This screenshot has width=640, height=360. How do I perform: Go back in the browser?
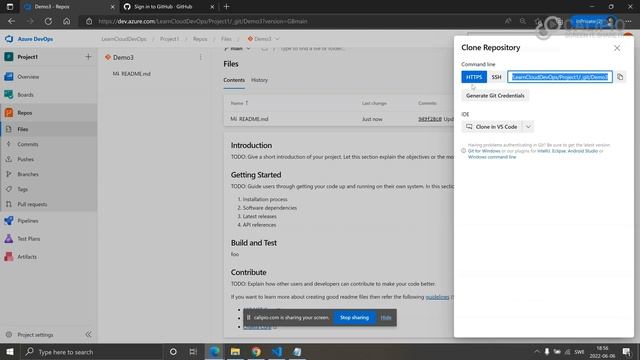tap(11, 21)
